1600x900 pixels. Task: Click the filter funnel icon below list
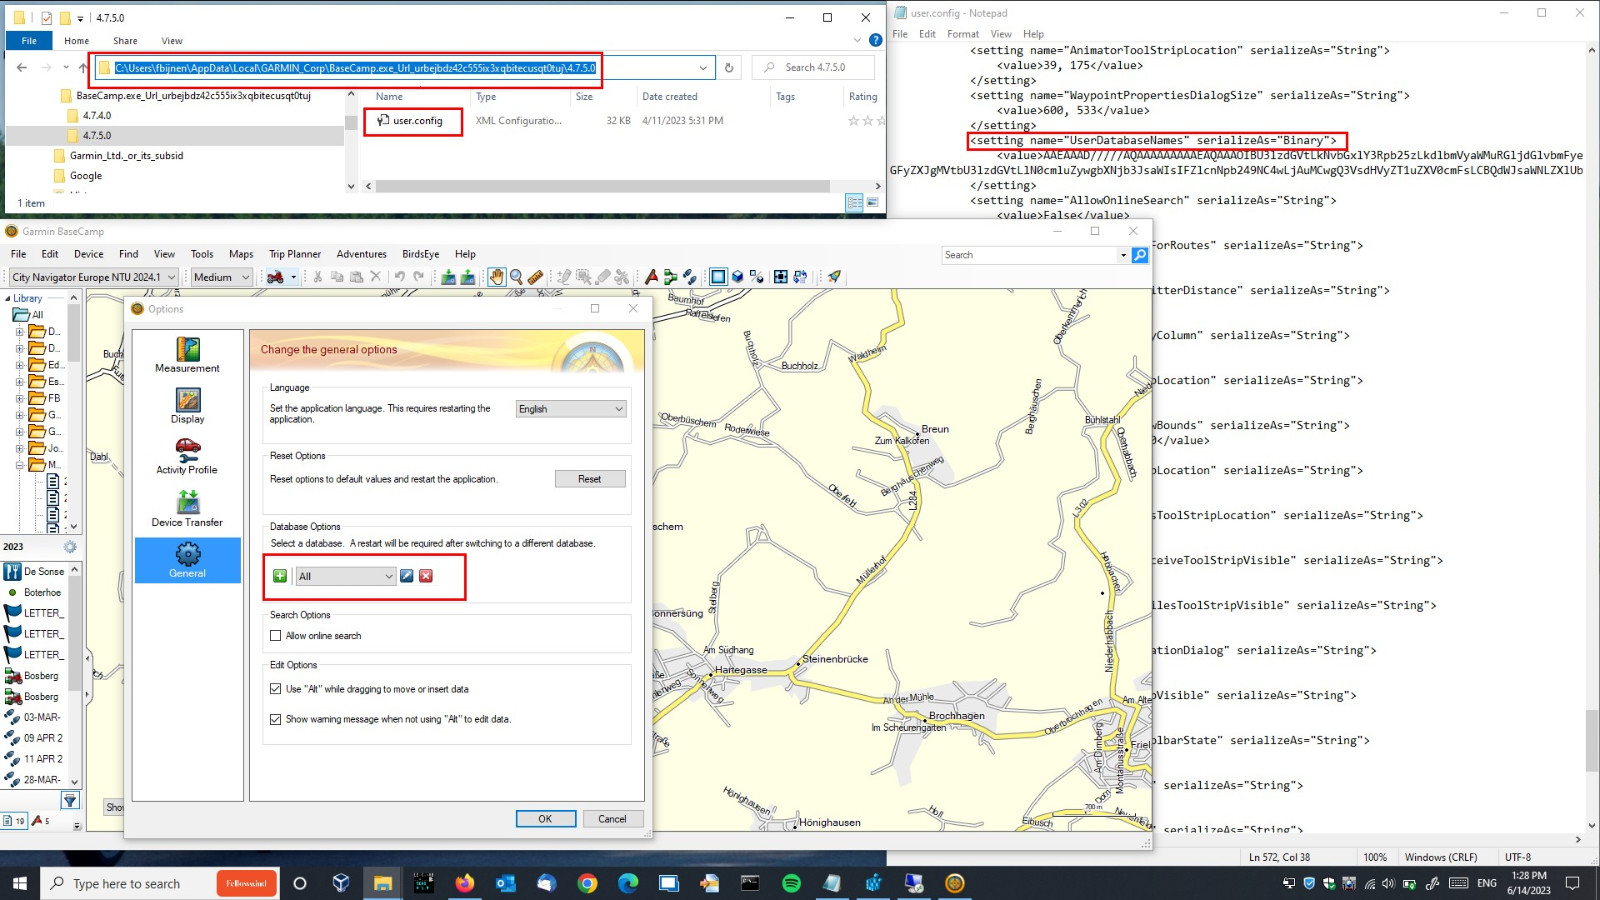(x=70, y=800)
